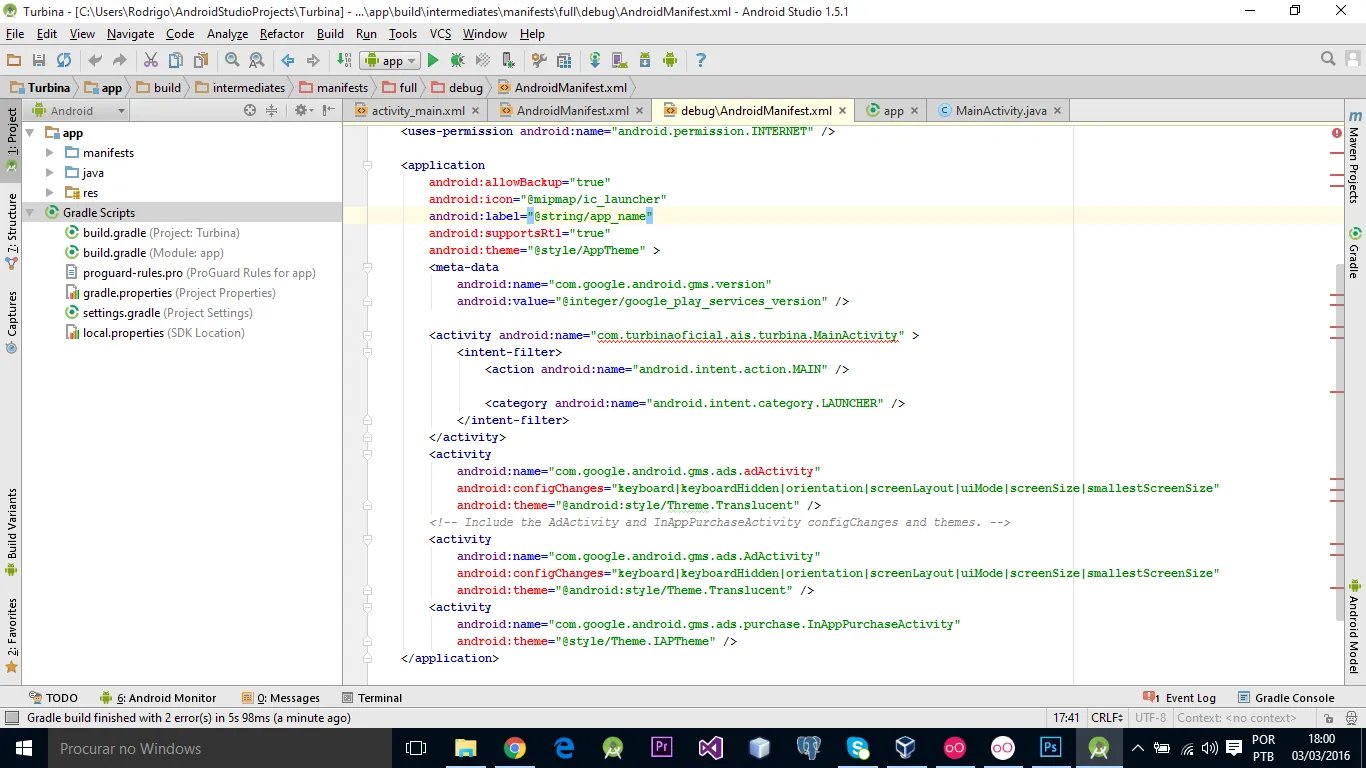
Task: Click the Find magnifier icon in toolbar
Action: [232, 61]
